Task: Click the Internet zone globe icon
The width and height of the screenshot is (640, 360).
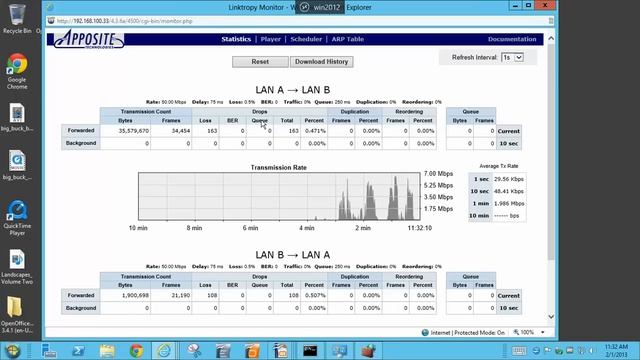Action: tap(425, 333)
